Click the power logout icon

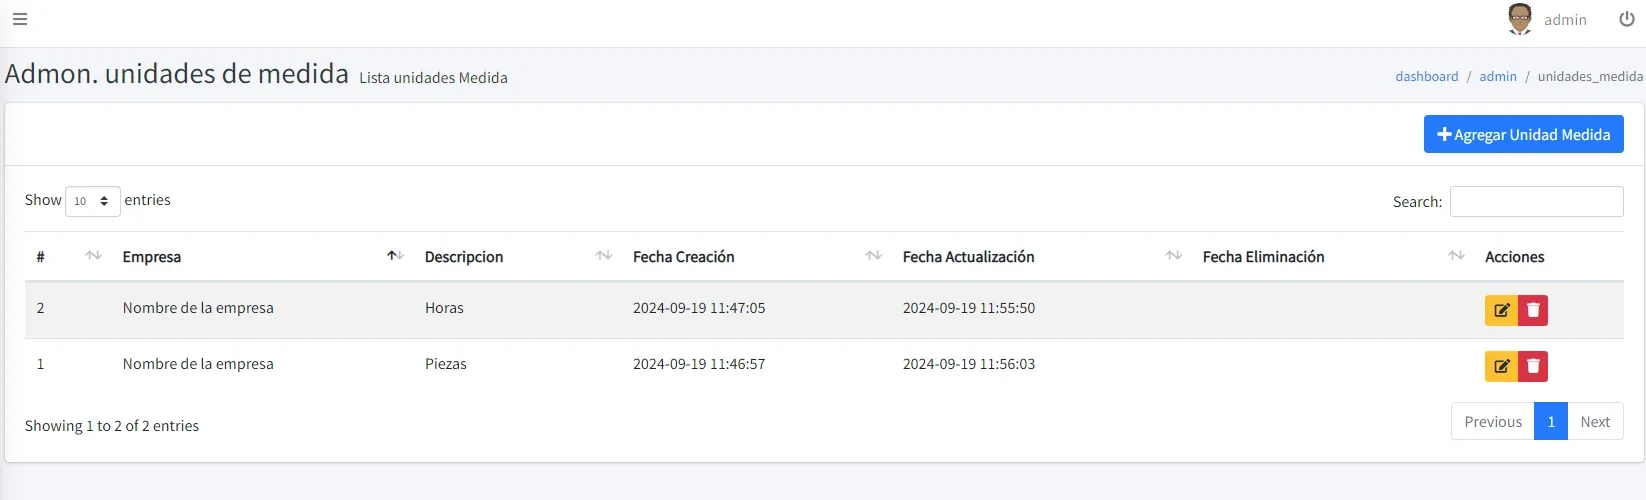(1627, 19)
